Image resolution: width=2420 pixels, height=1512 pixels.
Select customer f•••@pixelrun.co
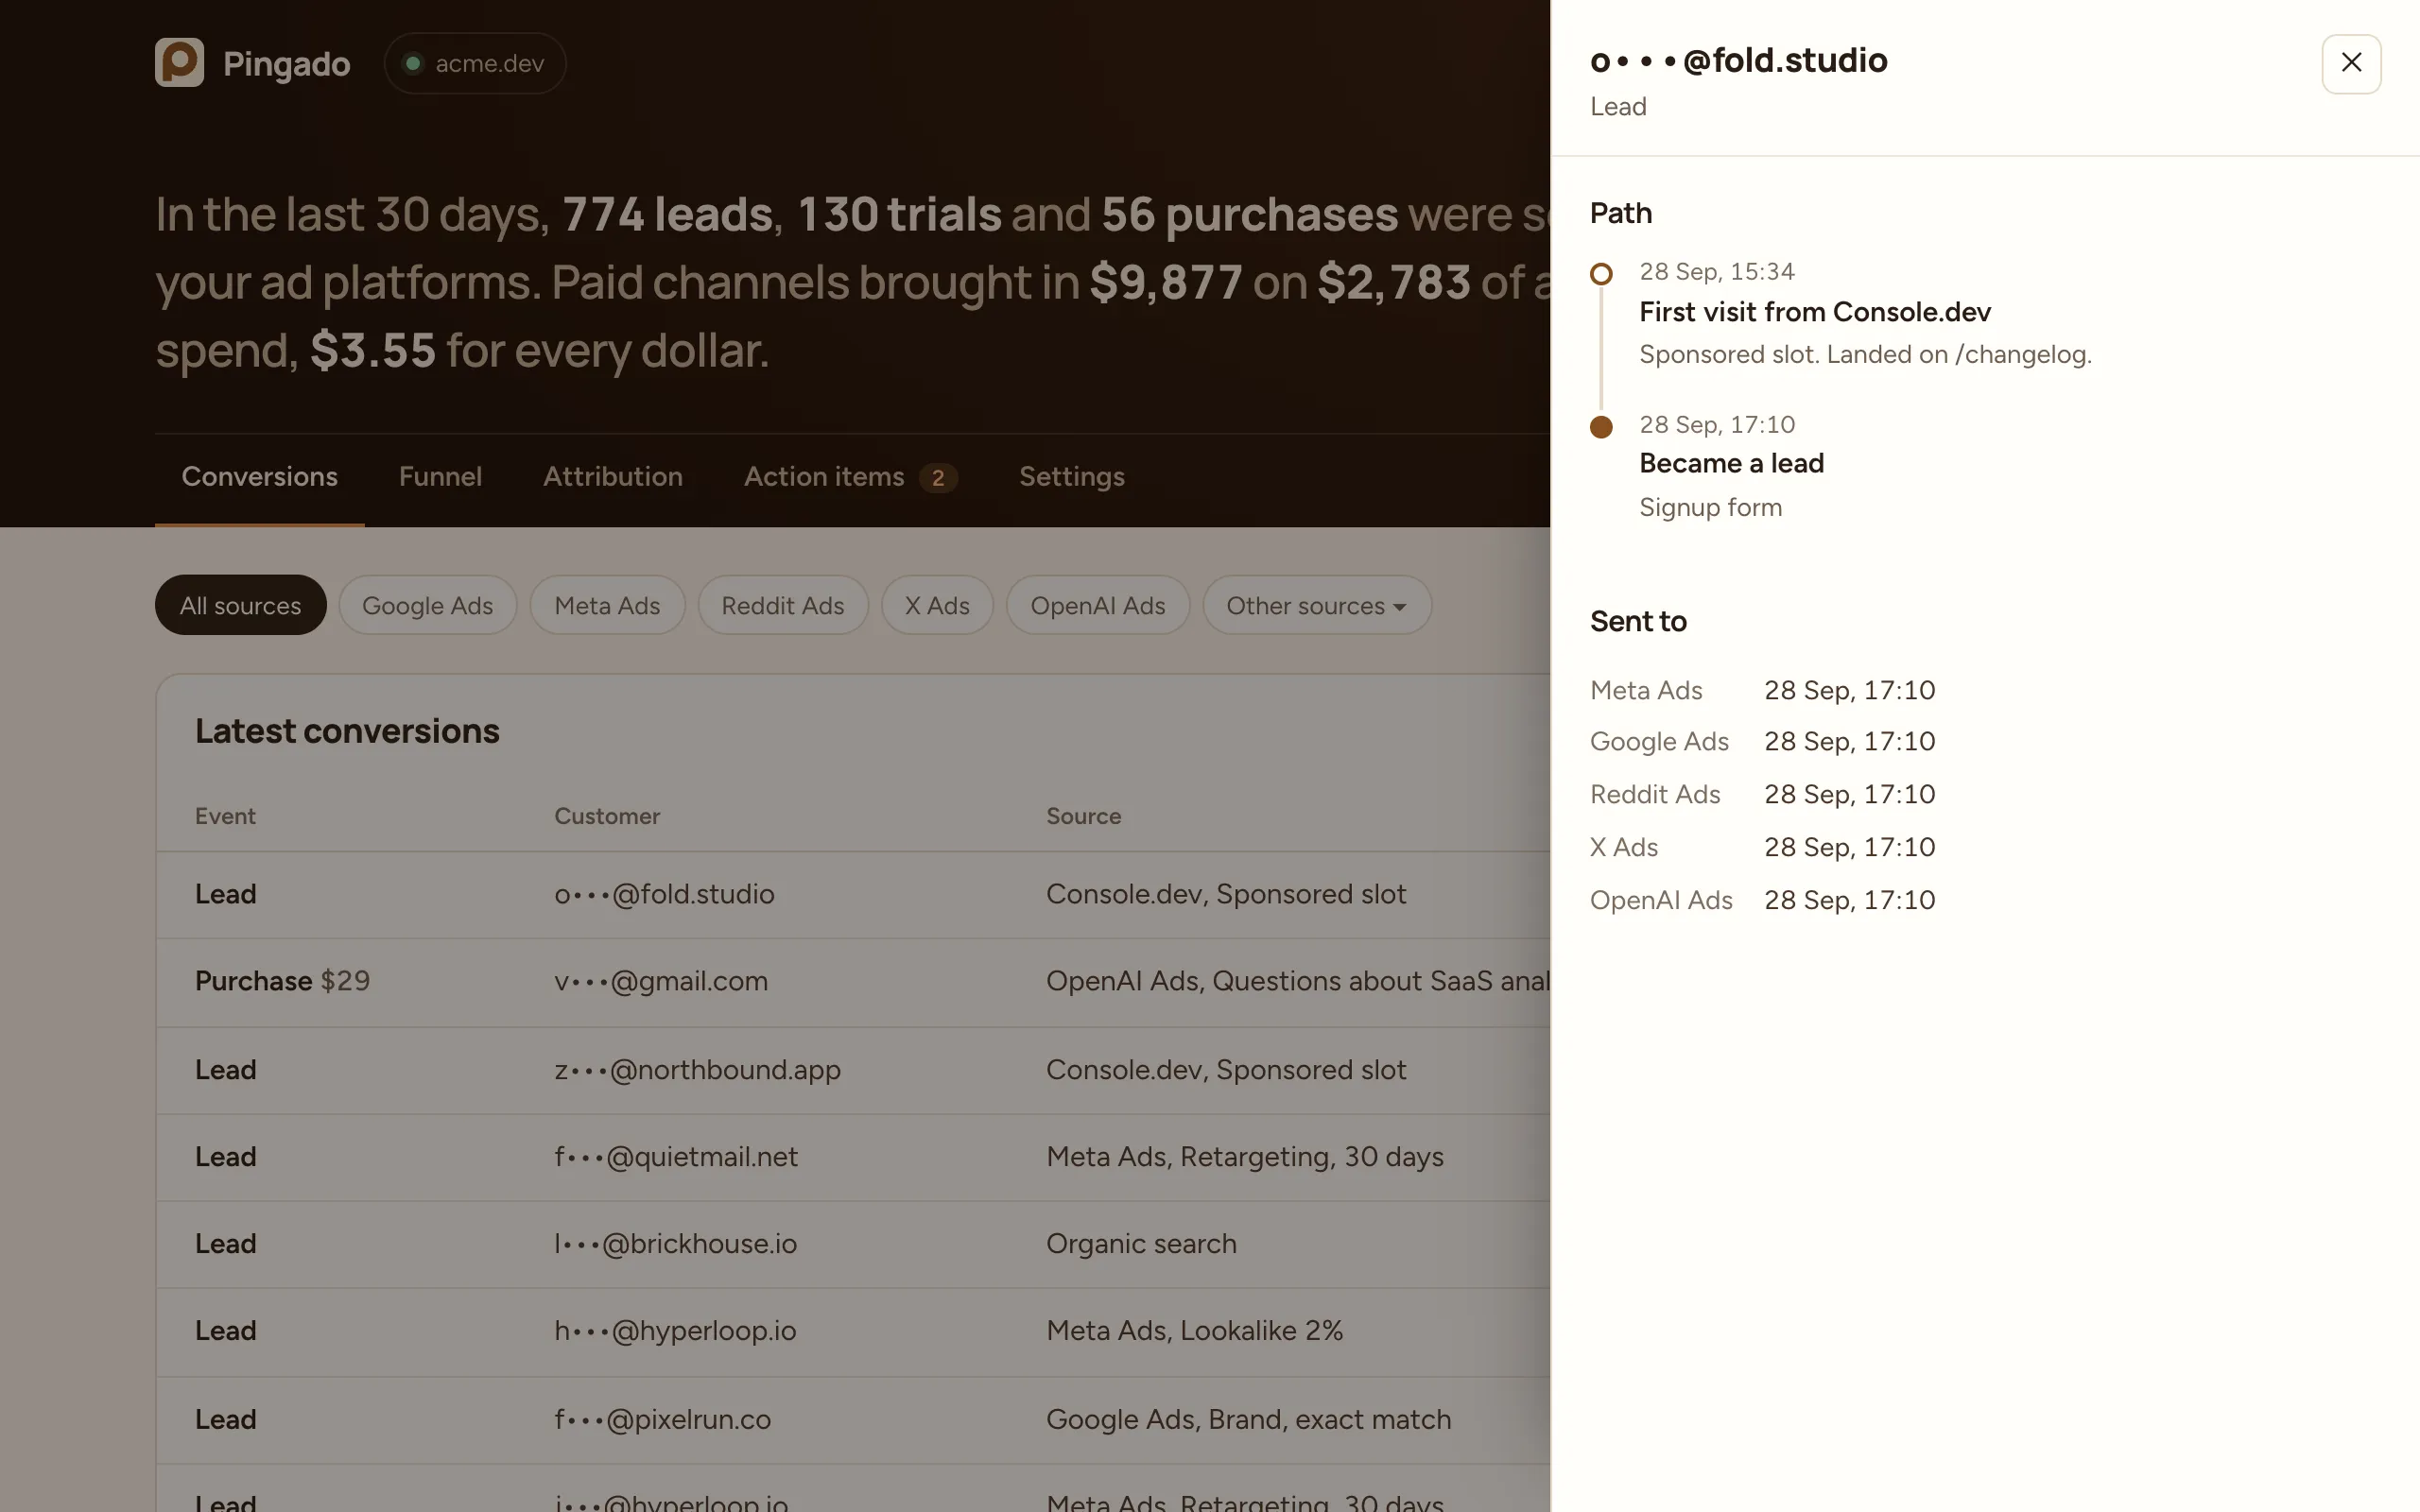662,1420
